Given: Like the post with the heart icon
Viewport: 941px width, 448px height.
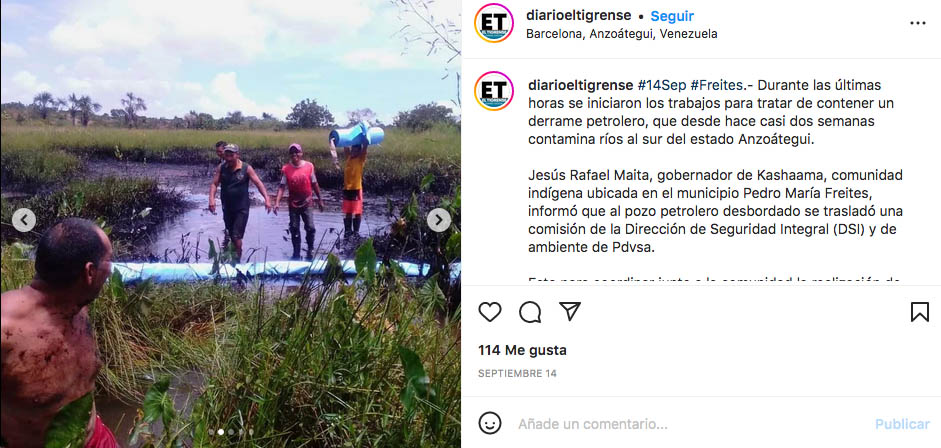Looking at the screenshot, I should coord(490,312).
